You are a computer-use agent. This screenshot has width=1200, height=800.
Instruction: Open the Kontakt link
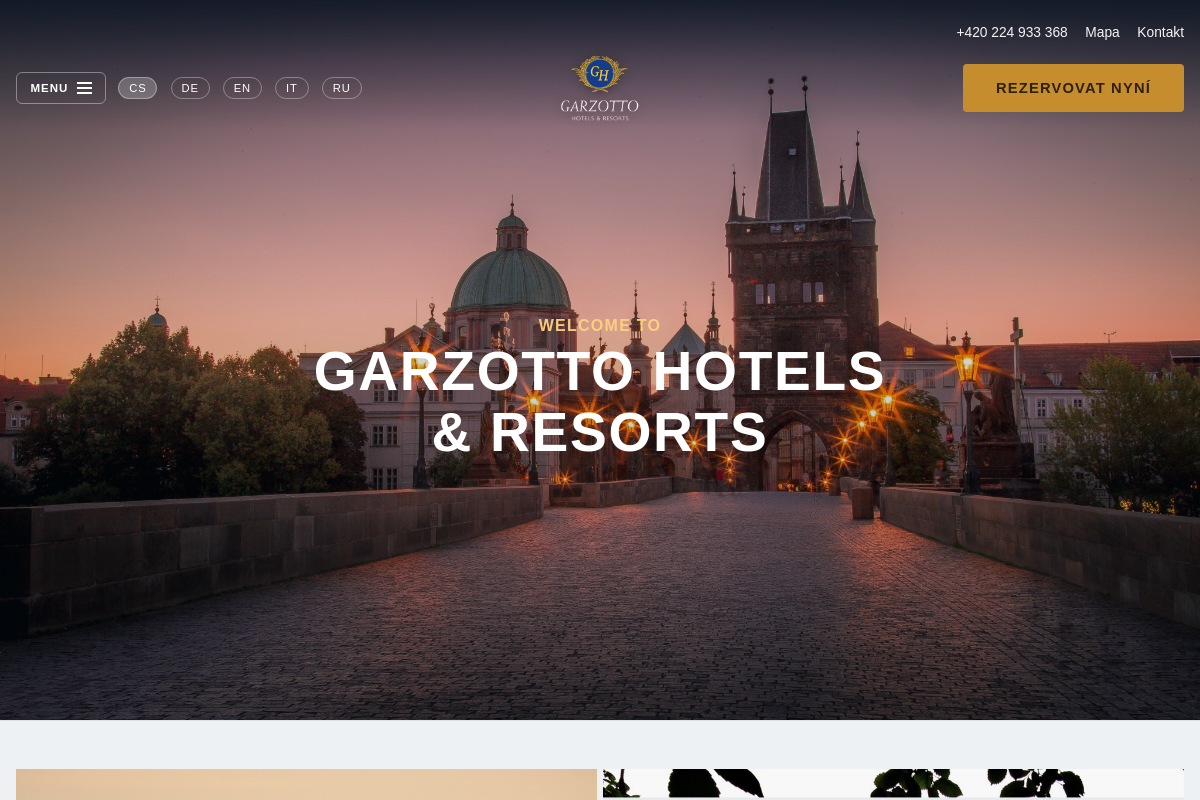tap(1160, 32)
